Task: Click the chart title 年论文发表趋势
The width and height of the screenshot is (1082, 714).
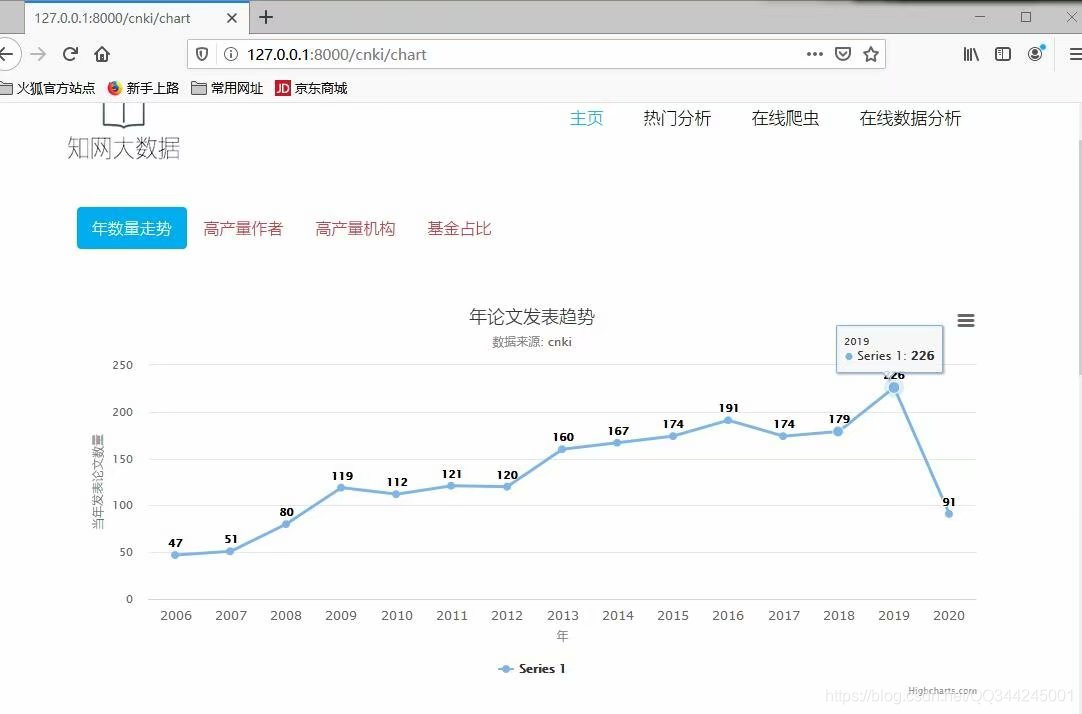Action: [x=532, y=317]
